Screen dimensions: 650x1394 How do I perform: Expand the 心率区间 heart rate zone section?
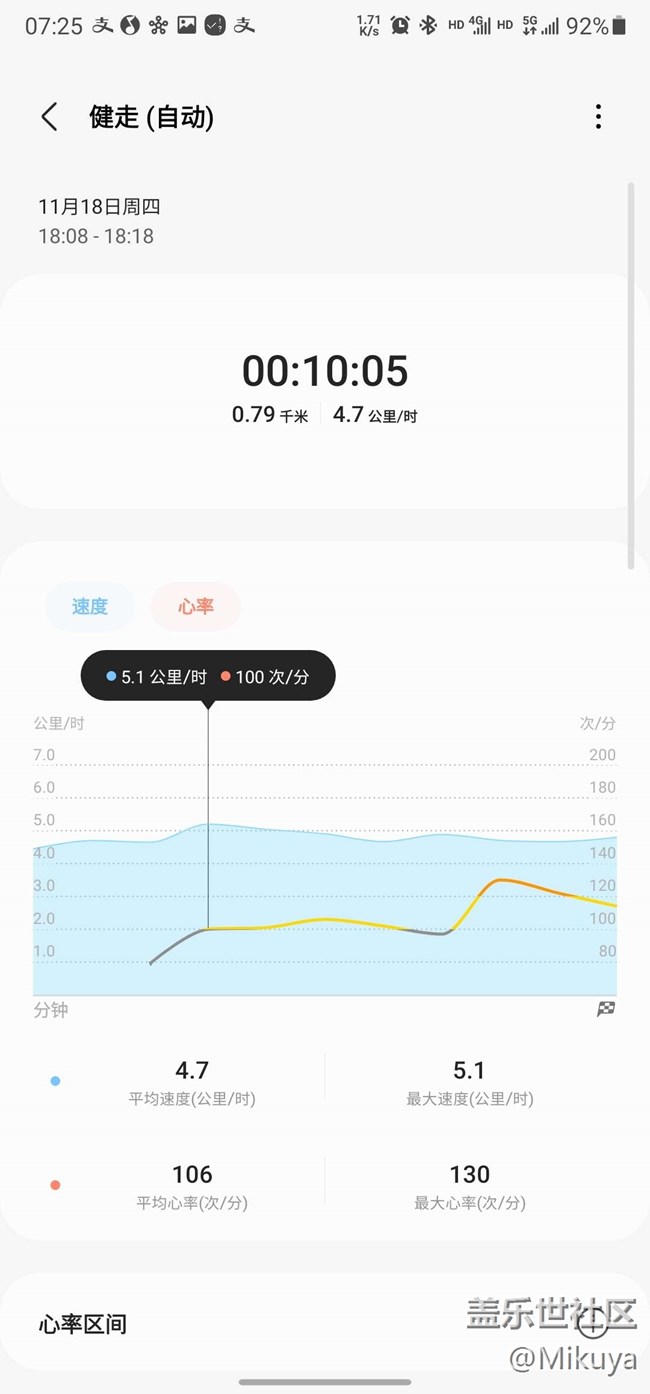325,1324
